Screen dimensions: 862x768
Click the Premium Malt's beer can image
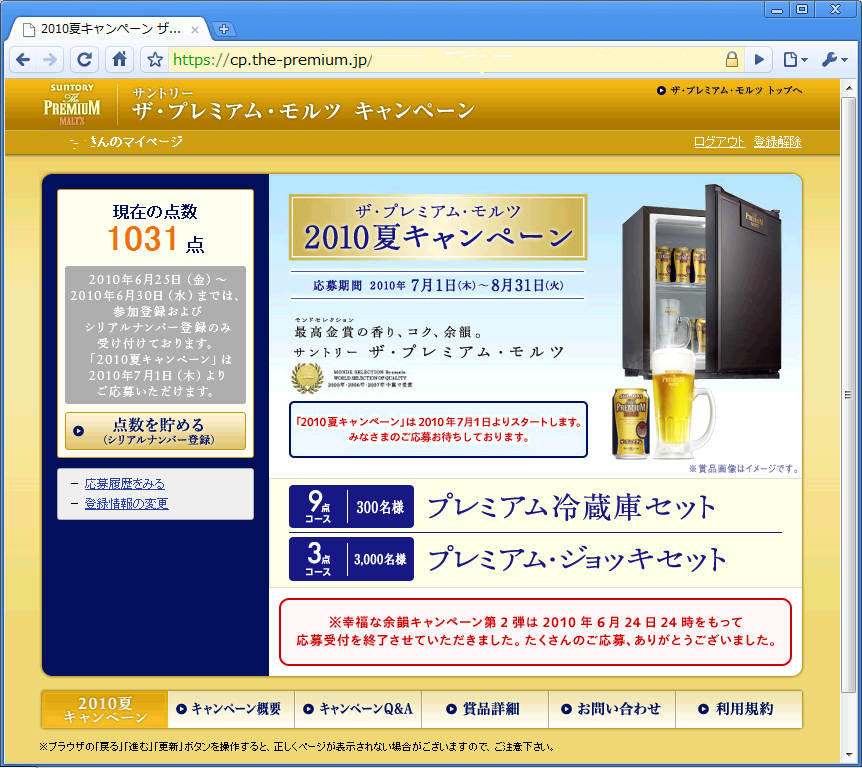[x=631, y=423]
